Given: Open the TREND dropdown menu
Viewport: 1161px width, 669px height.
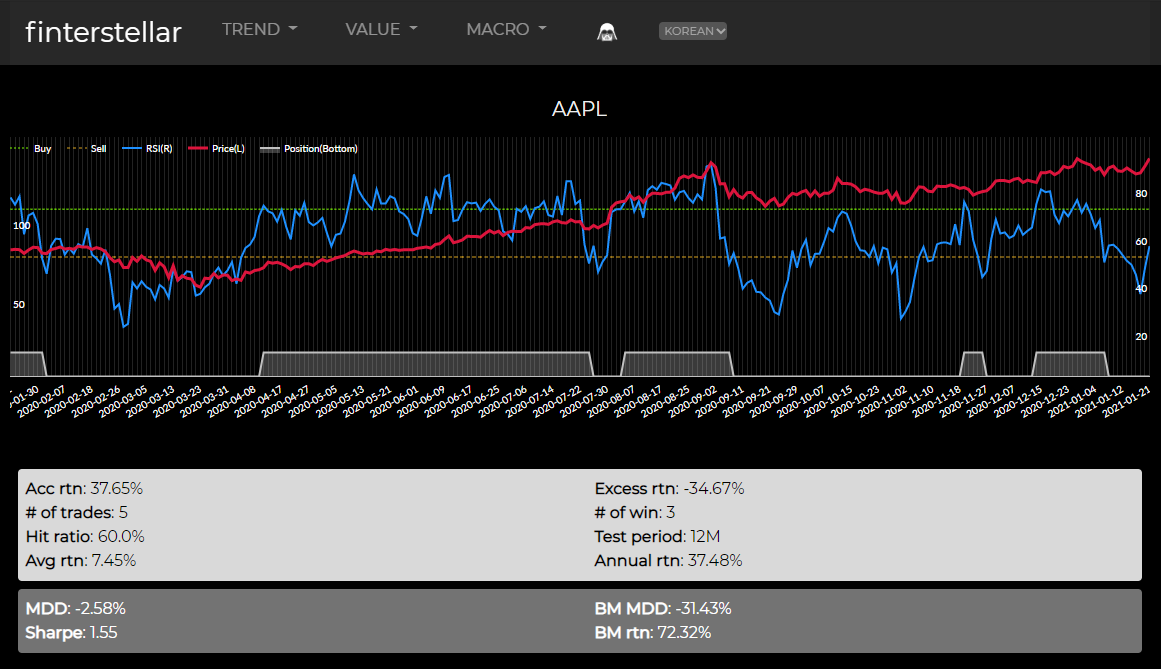Looking at the screenshot, I should 259,30.
